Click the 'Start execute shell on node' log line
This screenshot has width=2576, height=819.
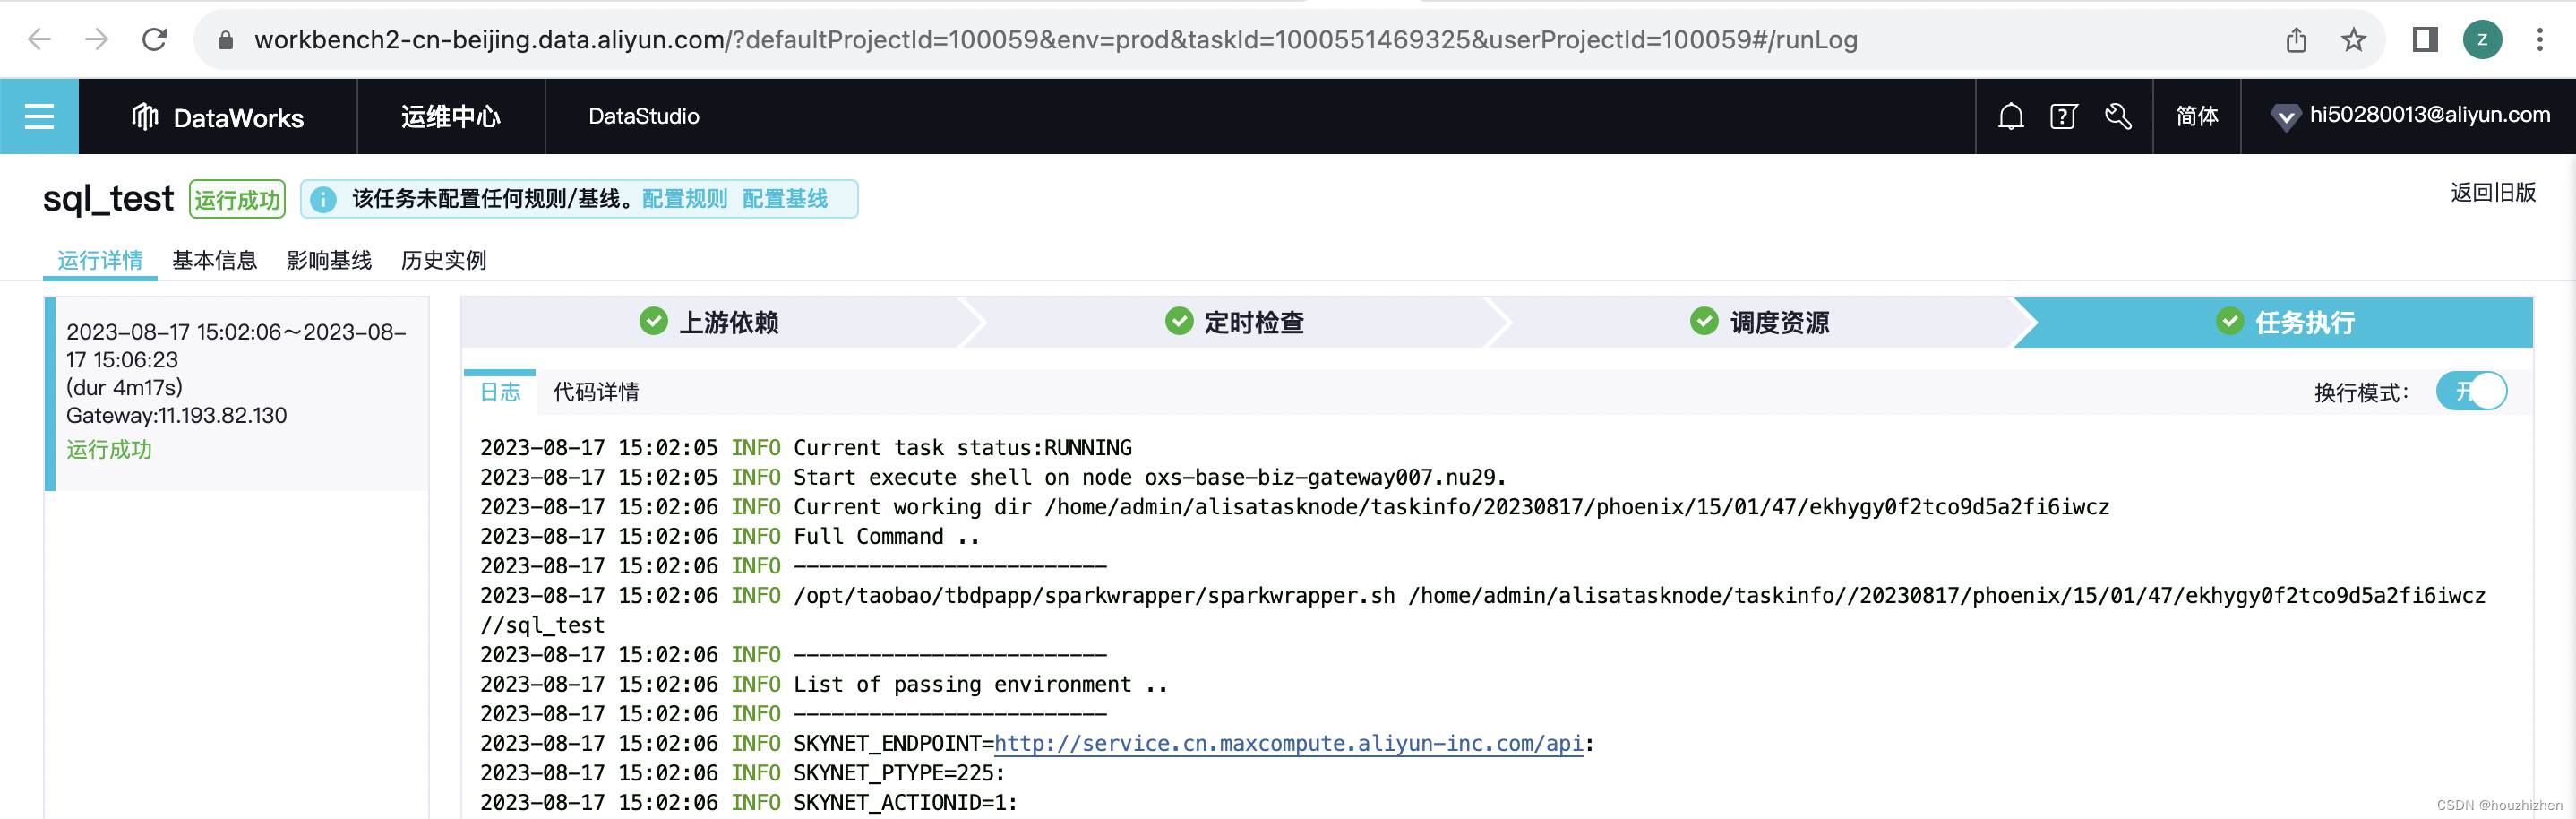click(x=993, y=477)
